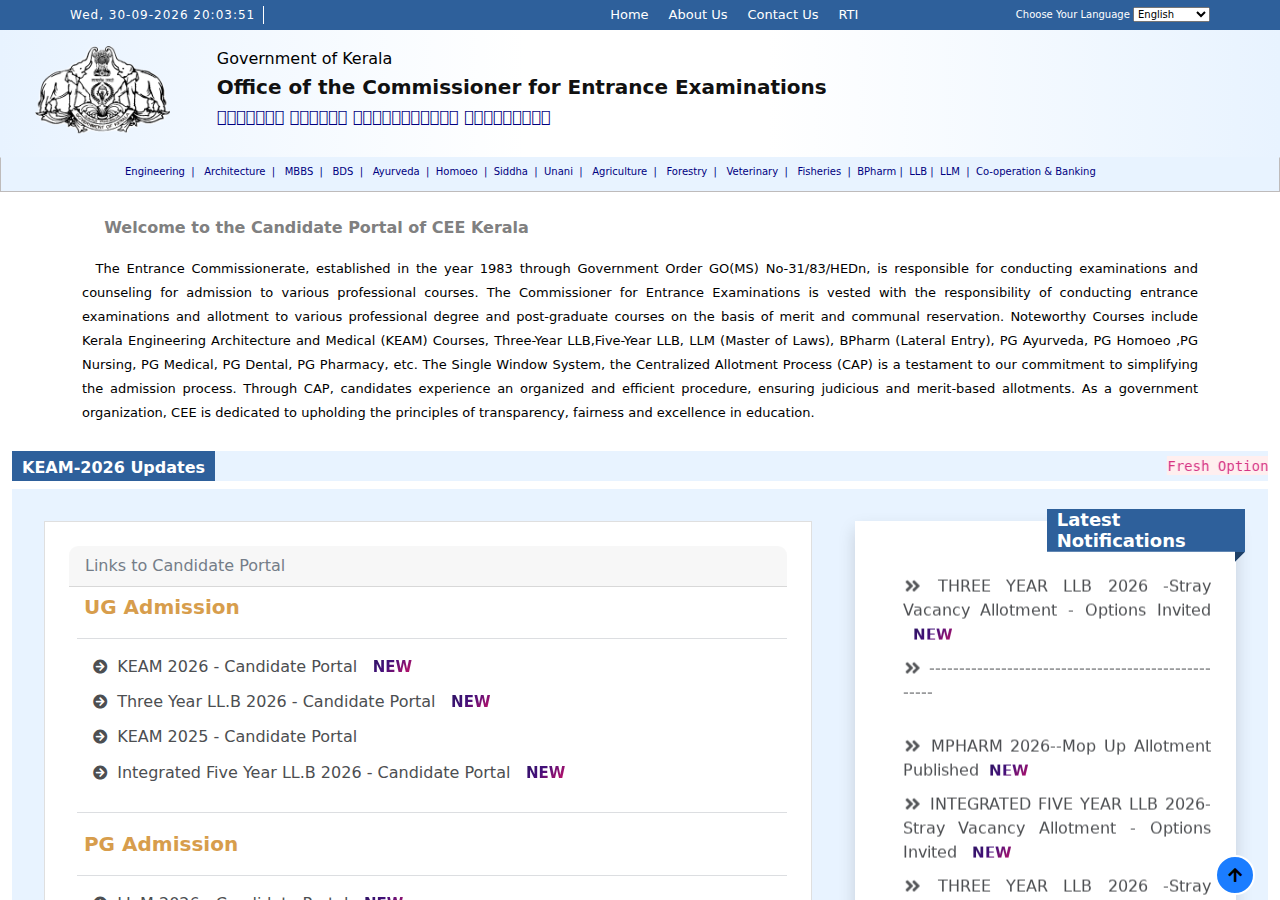Click chevrons icon beside the dashed separator notification
The width and height of the screenshot is (1280, 900).
(x=912, y=668)
